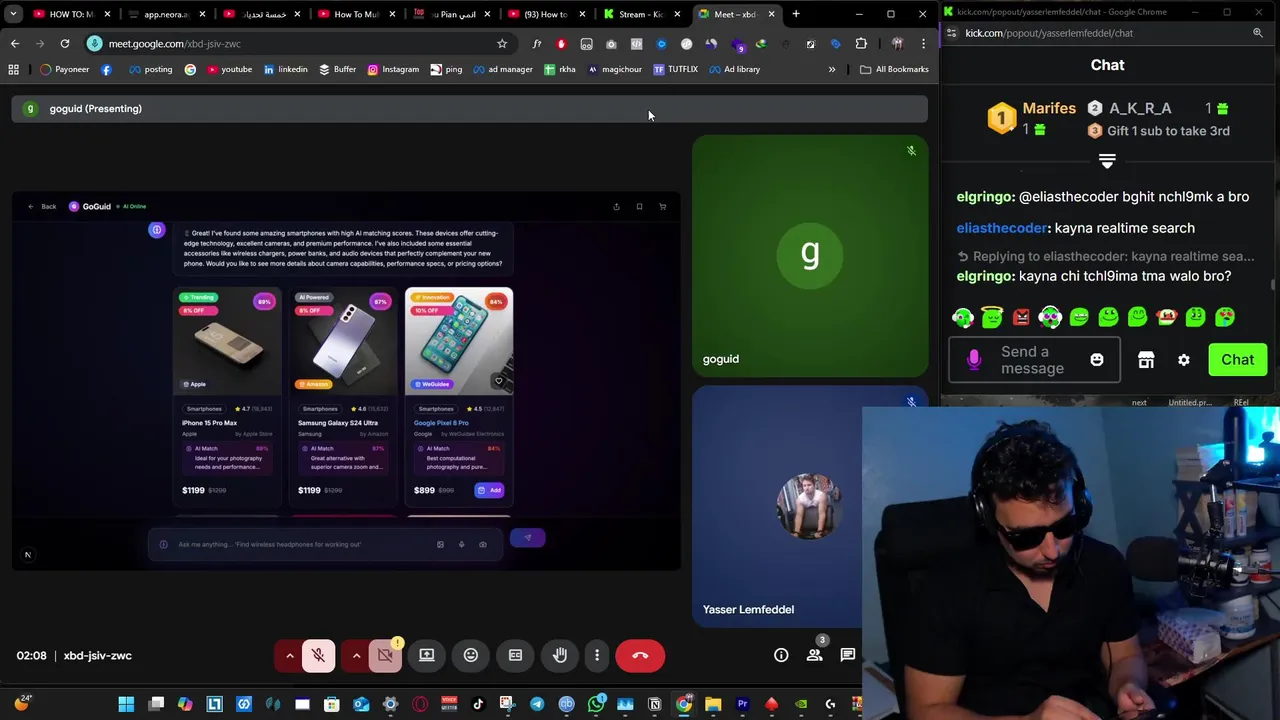Click the eliasthecoder username in Kick chat
Screen dimensions: 1280x720
click(x=1002, y=228)
